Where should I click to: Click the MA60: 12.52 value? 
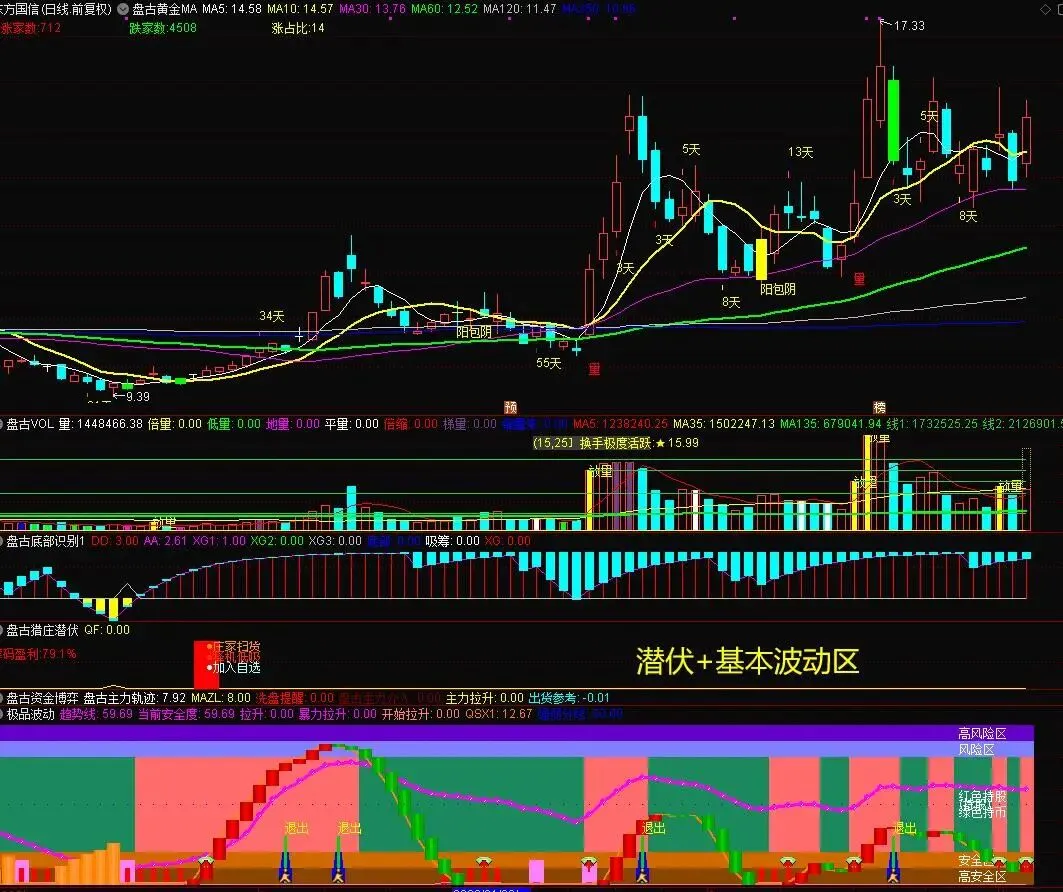tap(444, 9)
